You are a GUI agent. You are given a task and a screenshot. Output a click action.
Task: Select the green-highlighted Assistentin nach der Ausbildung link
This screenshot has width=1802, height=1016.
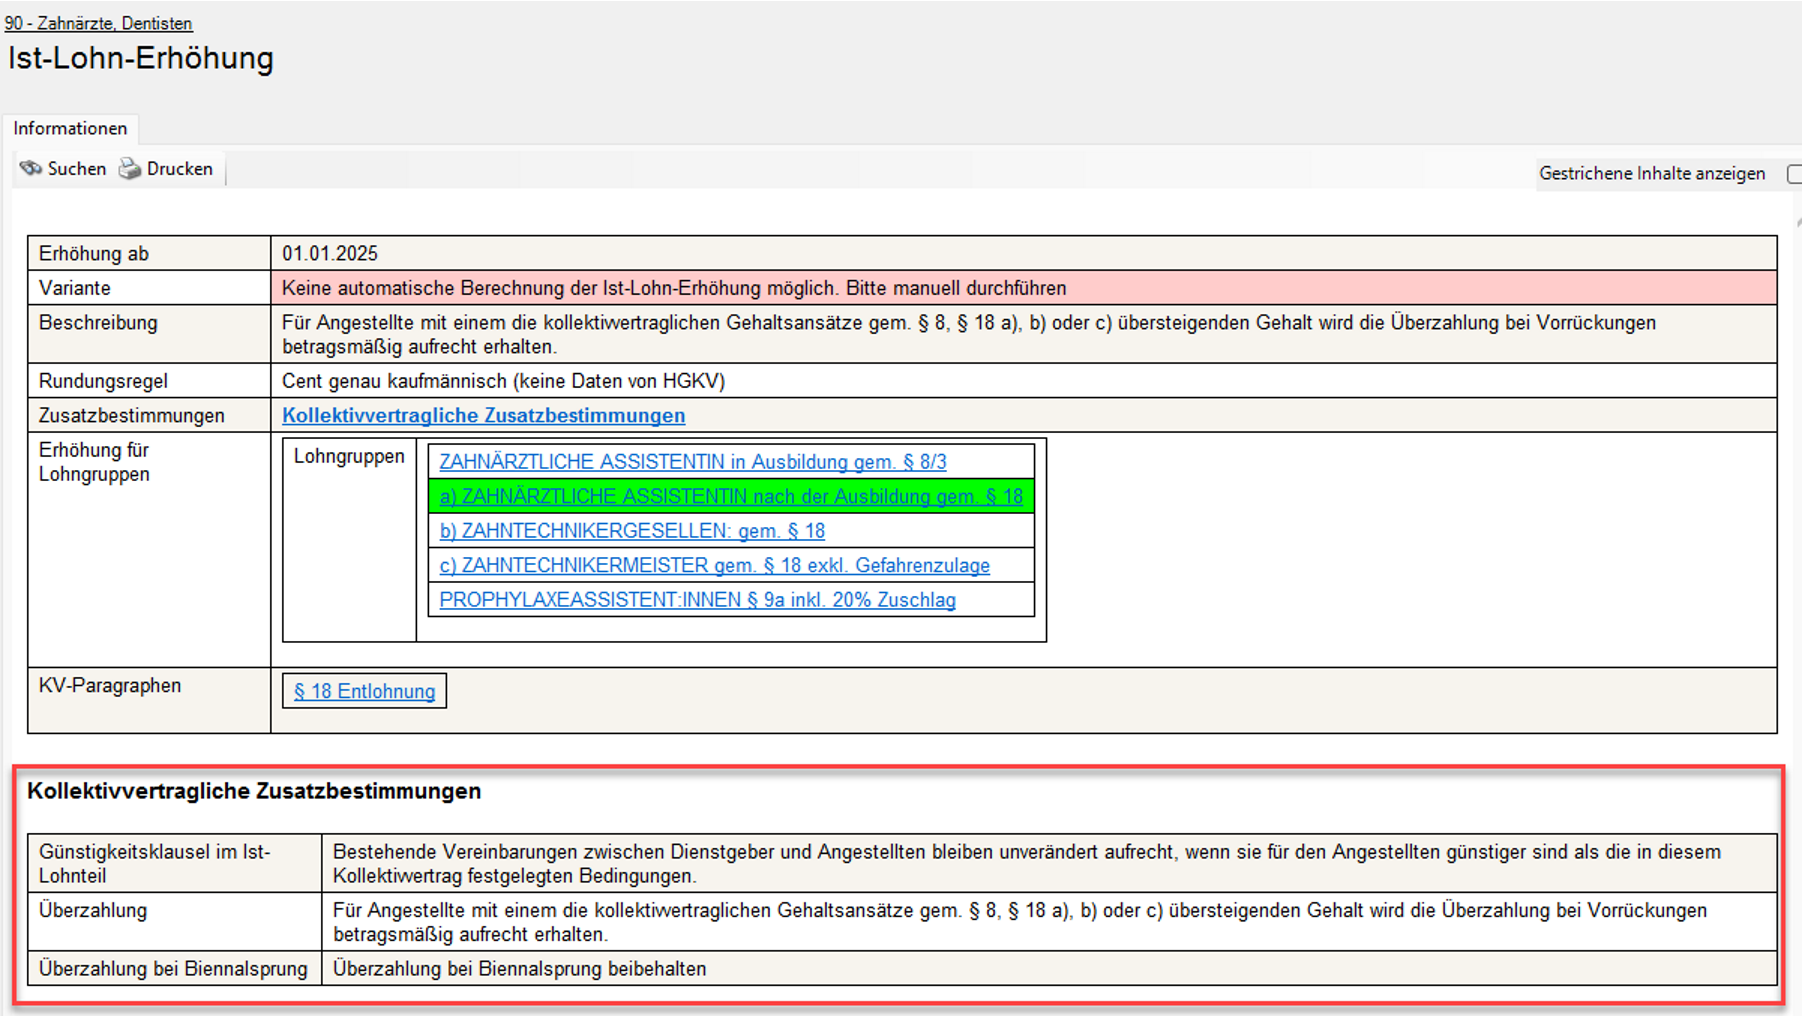731,497
